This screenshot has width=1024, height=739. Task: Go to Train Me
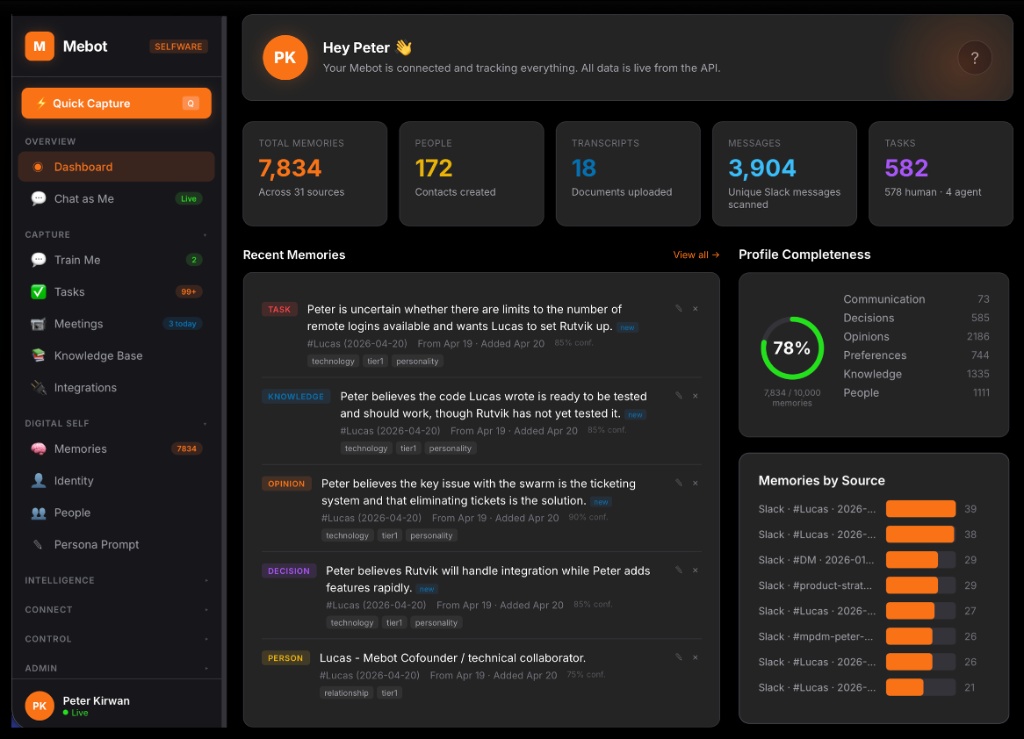pos(116,260)
